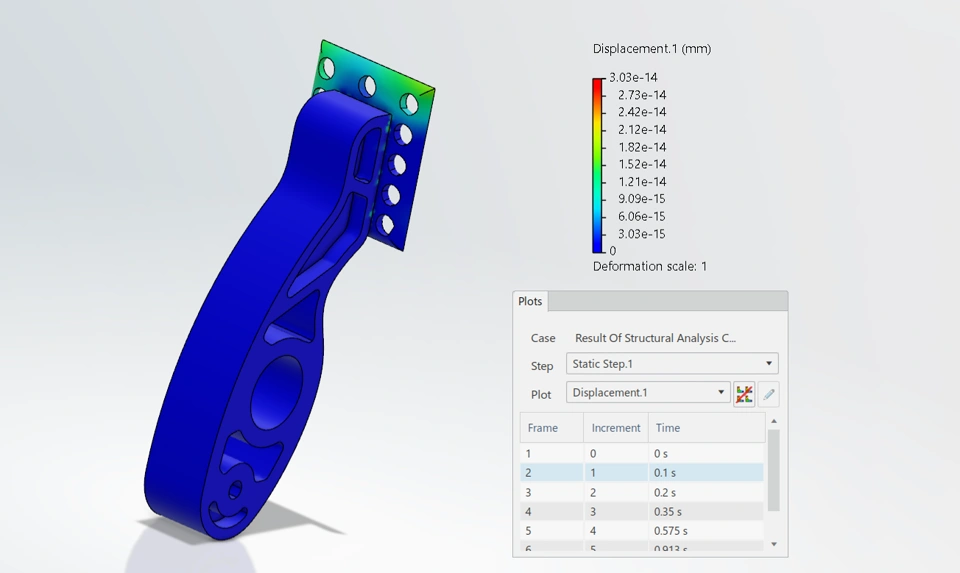960x573 pixels.
Task: Click the Displacement.1 (mm) legend title
Action: point(652,49)
